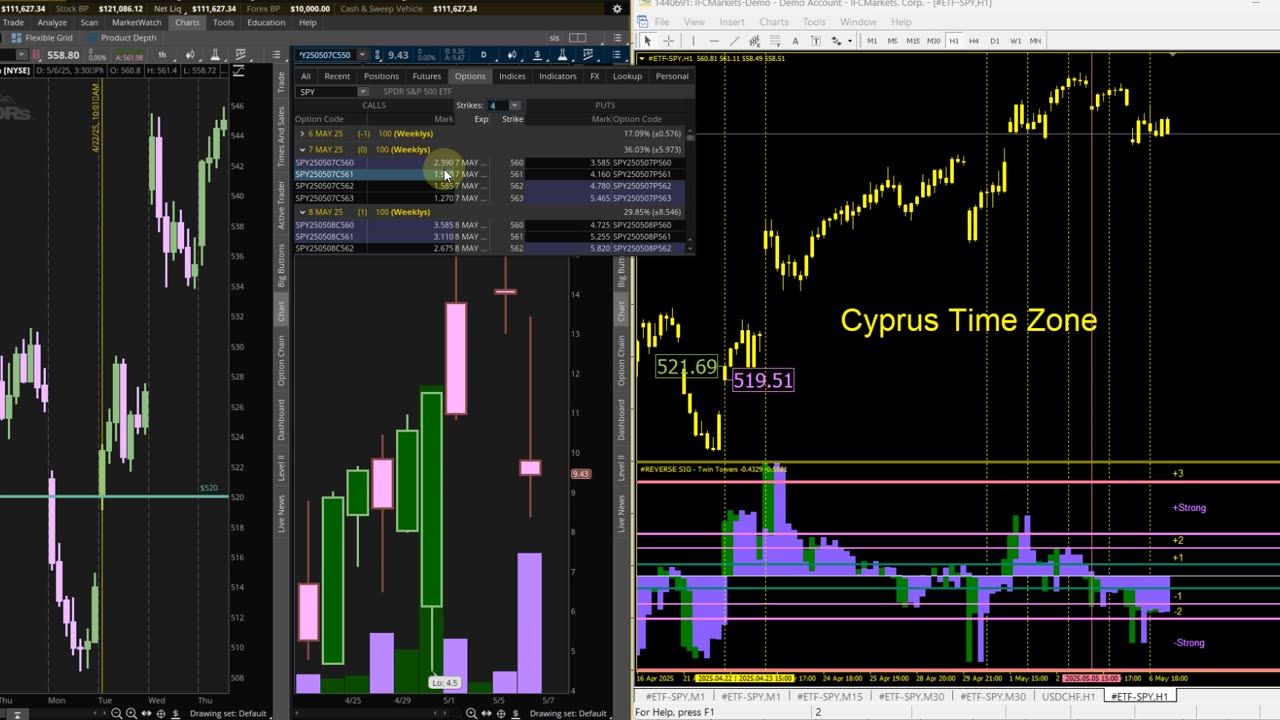The width and height of the screenshot is (1280, 720).
Task: Open drawings icon on left chart toolbar
Action: [240, 55]
